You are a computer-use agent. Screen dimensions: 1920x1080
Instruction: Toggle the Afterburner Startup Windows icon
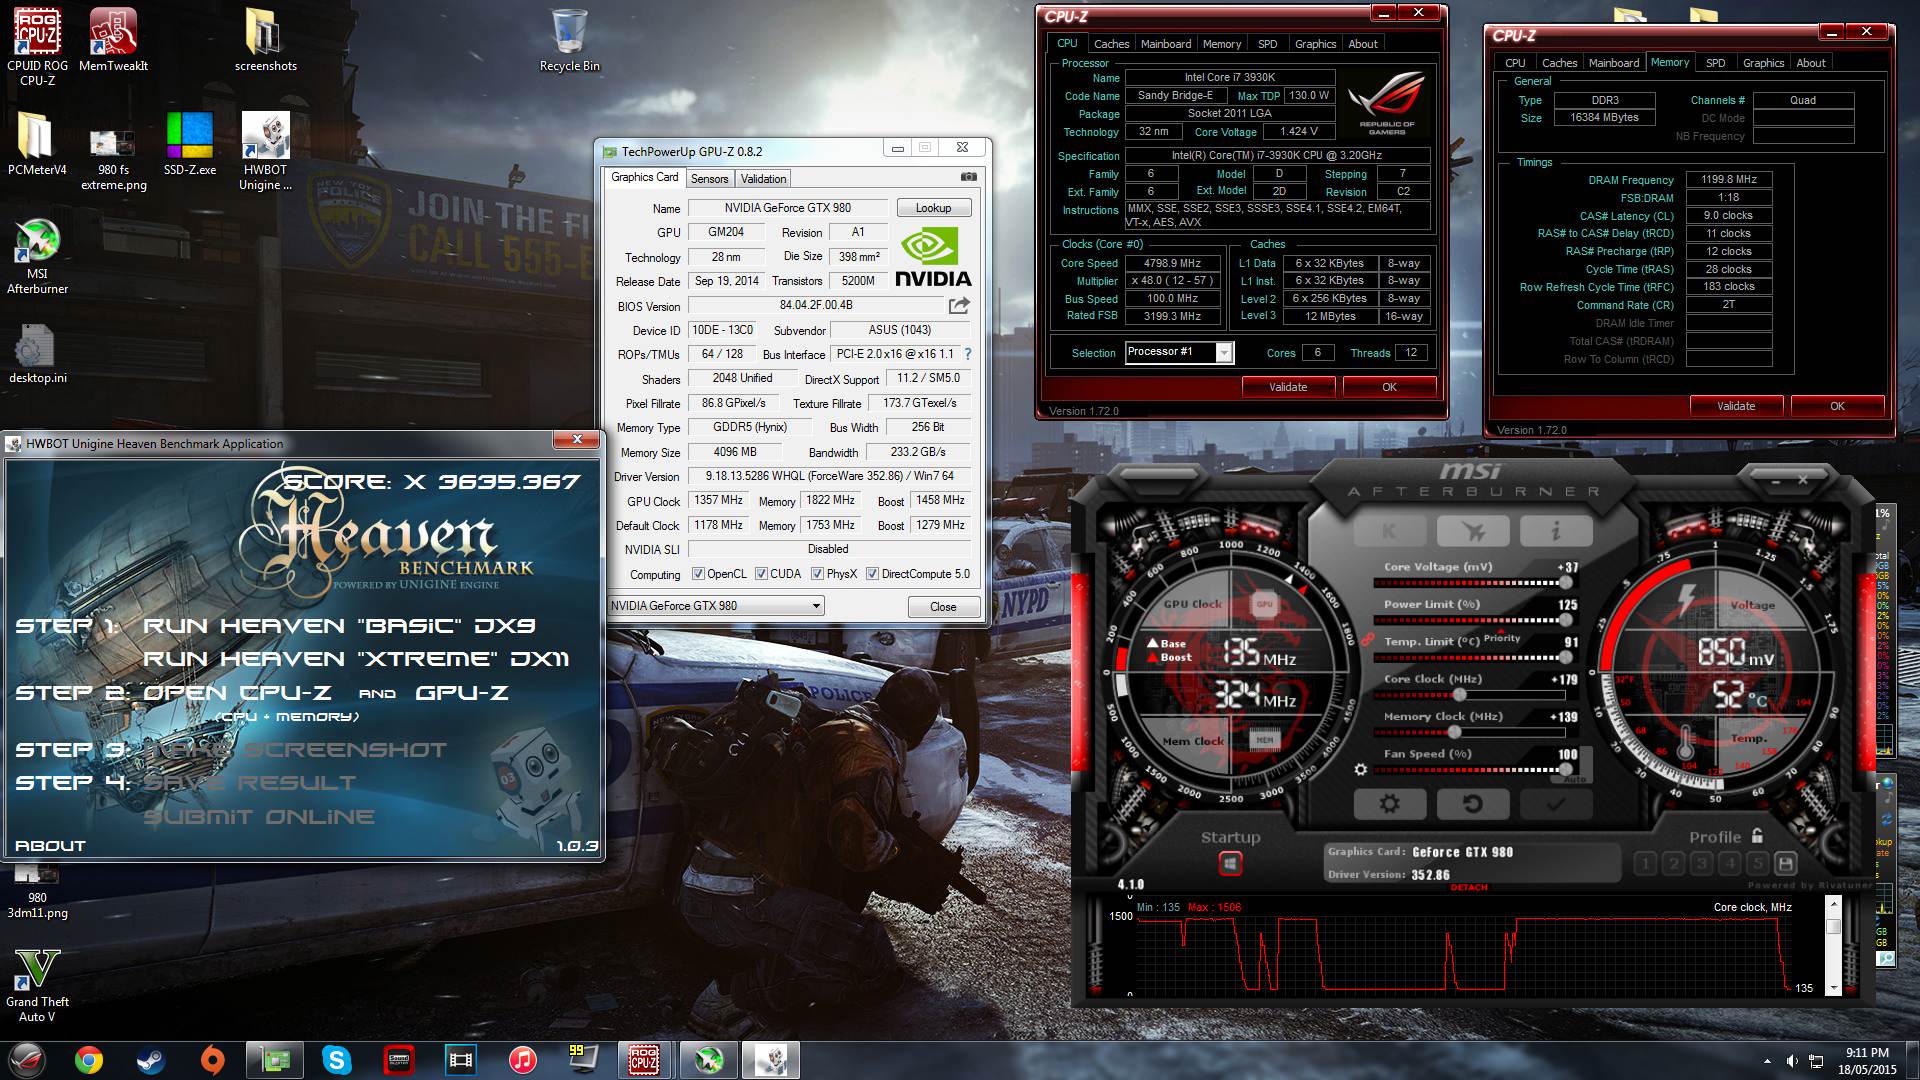1230,863
